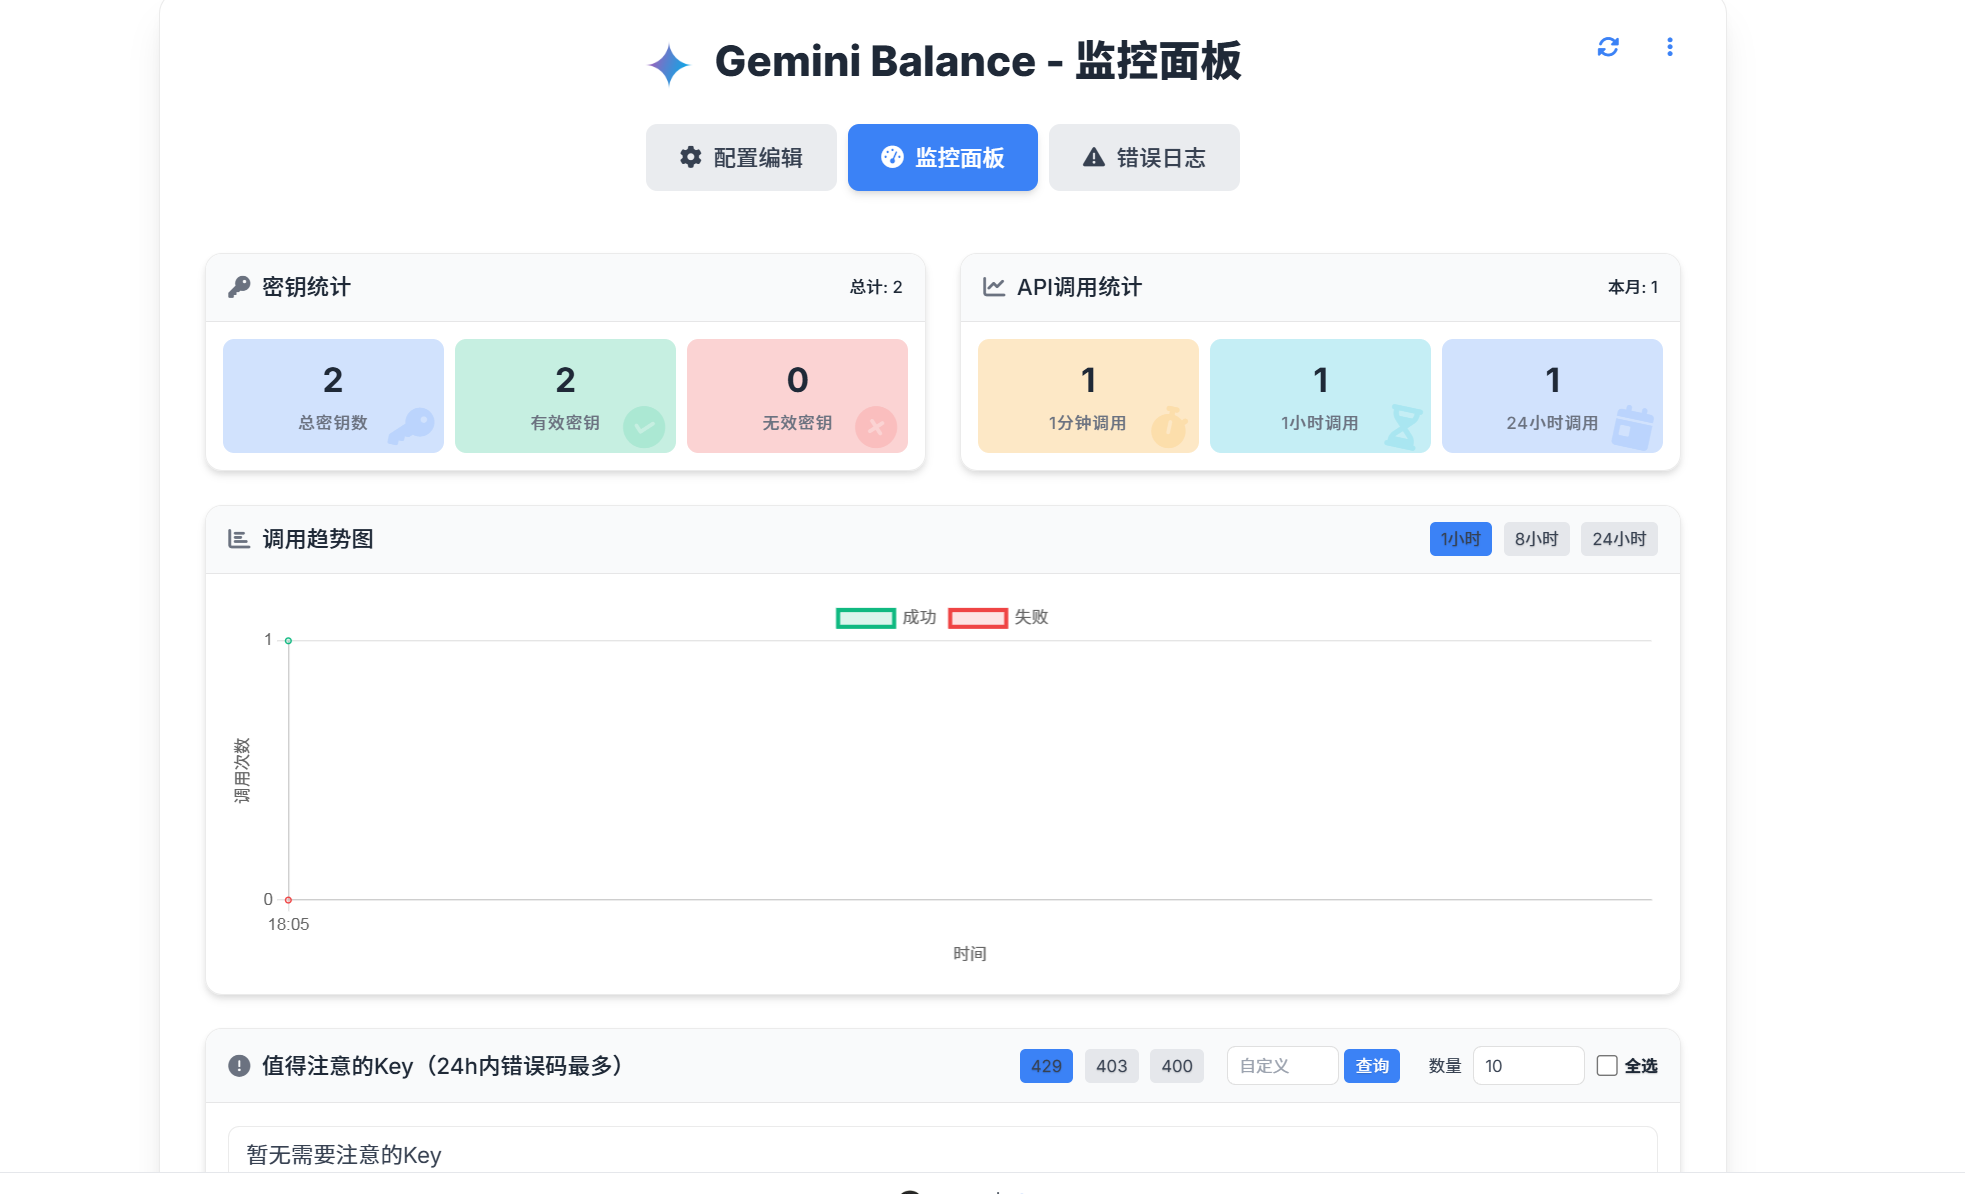Click the key icon on total keys card
The image size is (1965, 1194).
[411, 426]
